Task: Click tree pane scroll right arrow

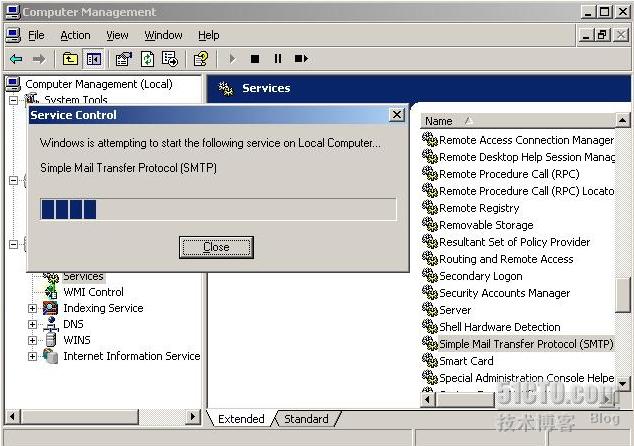Action: click(x=193, y=416)
